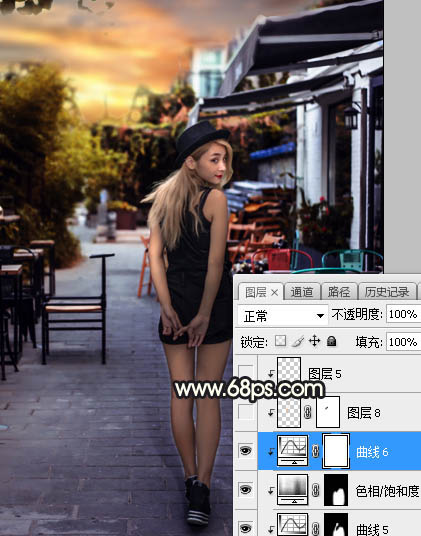This screenshot has height=536, width=421.
Task: Click the lock all padlock icon
Action: (331, 341)
